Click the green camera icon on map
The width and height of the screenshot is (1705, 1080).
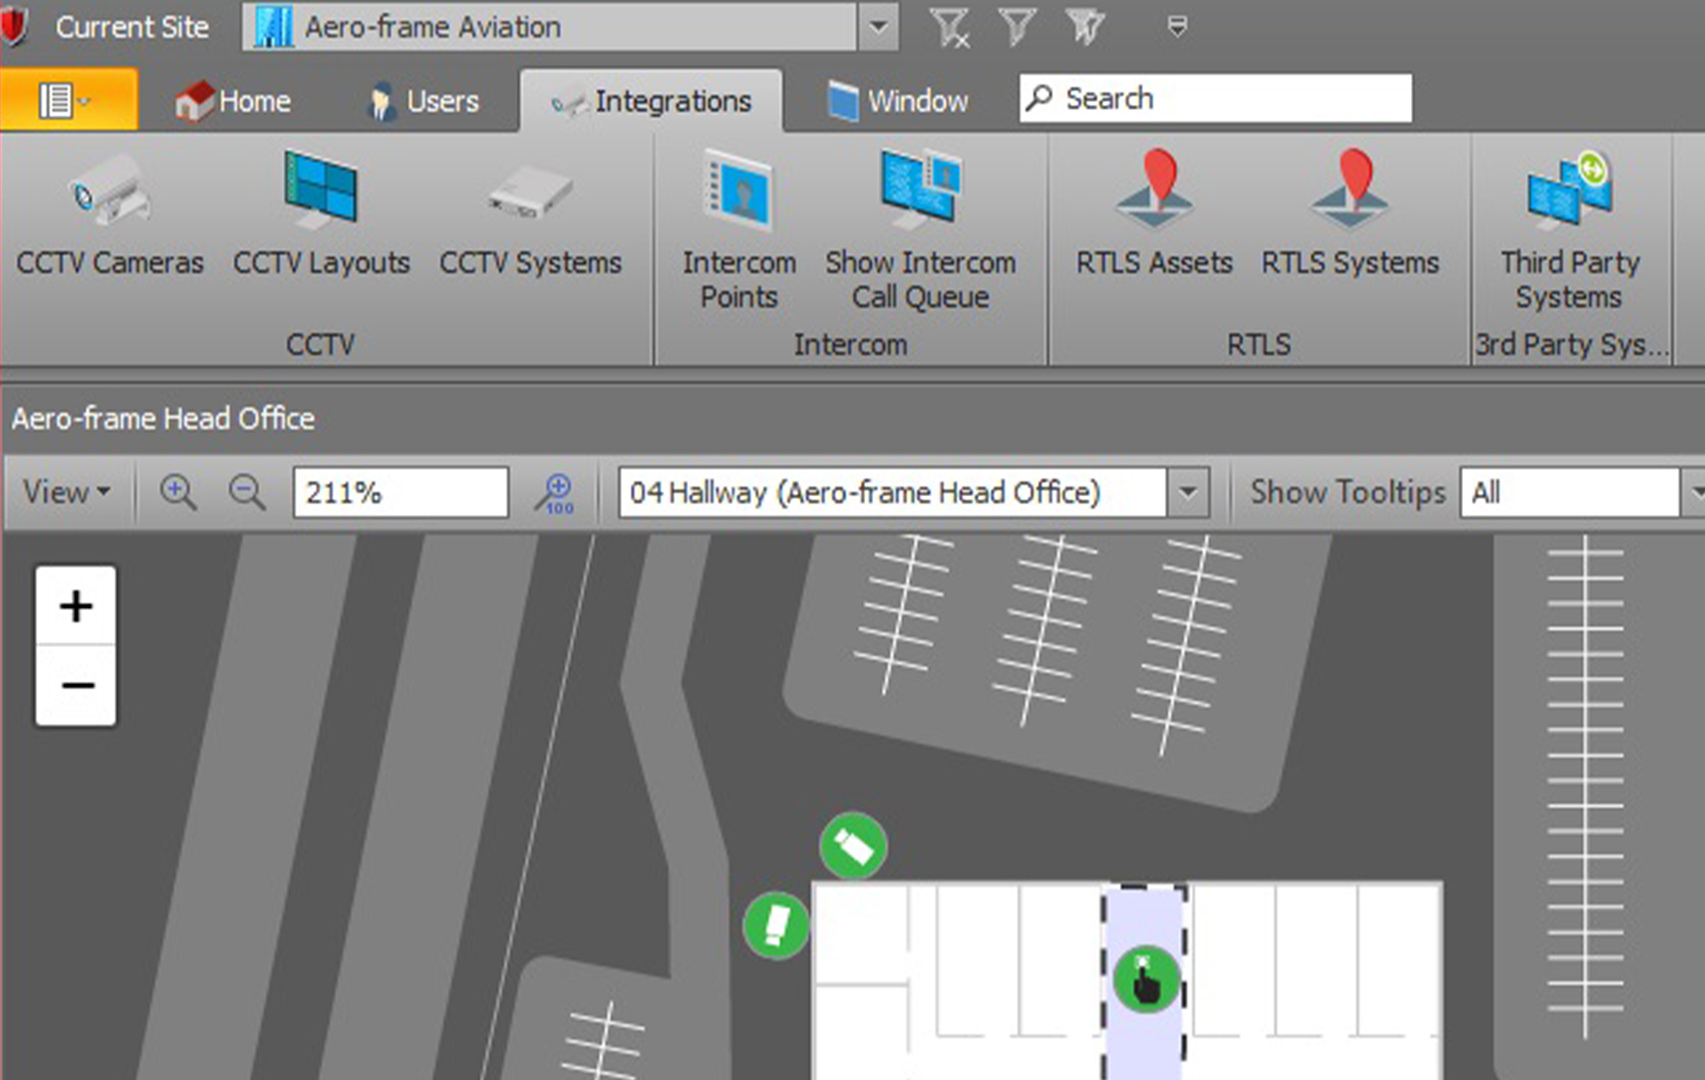[x=853, y=846]
